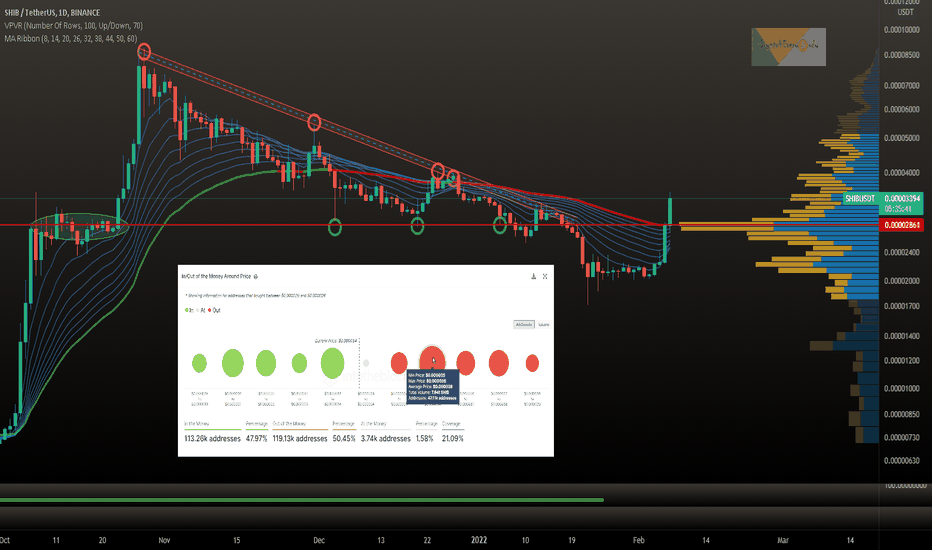Click the leftmost small green bubble

(199, 363)
